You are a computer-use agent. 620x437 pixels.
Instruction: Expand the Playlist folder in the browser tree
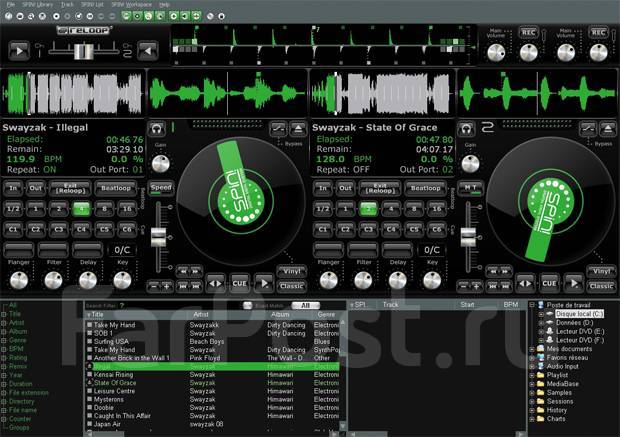532,375
